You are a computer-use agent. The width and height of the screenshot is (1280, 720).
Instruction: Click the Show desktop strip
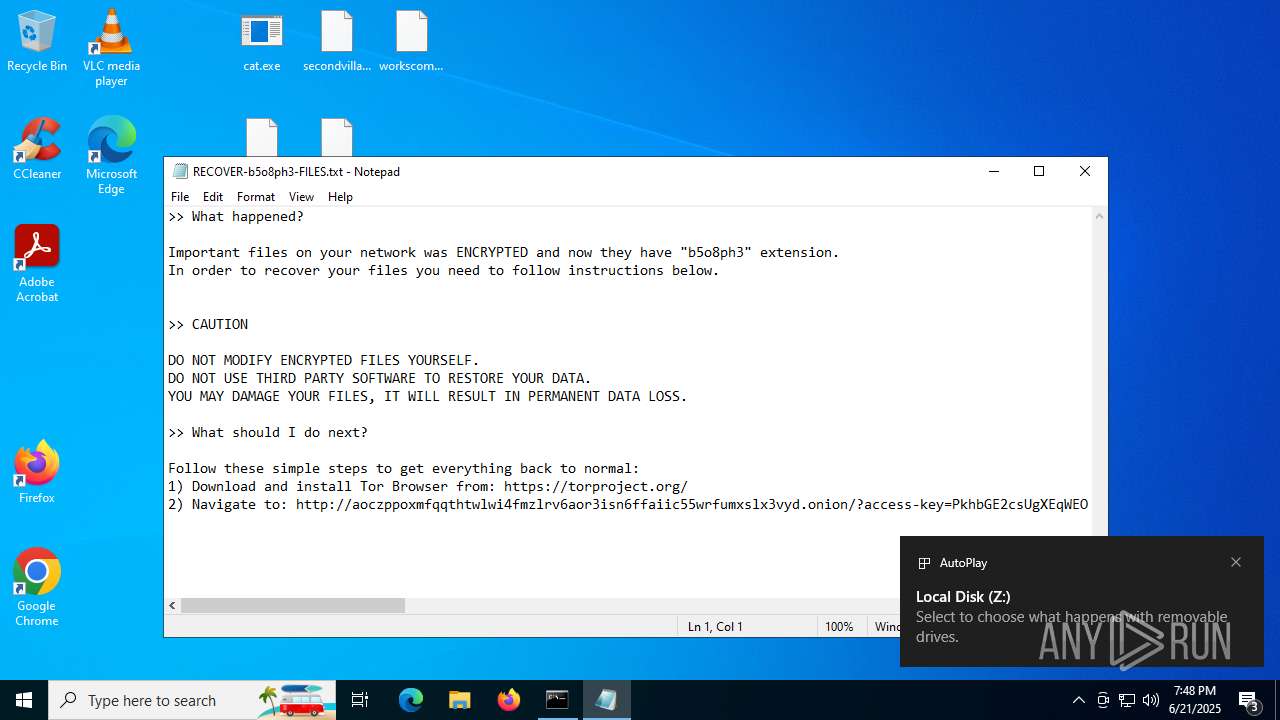(x=1277, y=700)
